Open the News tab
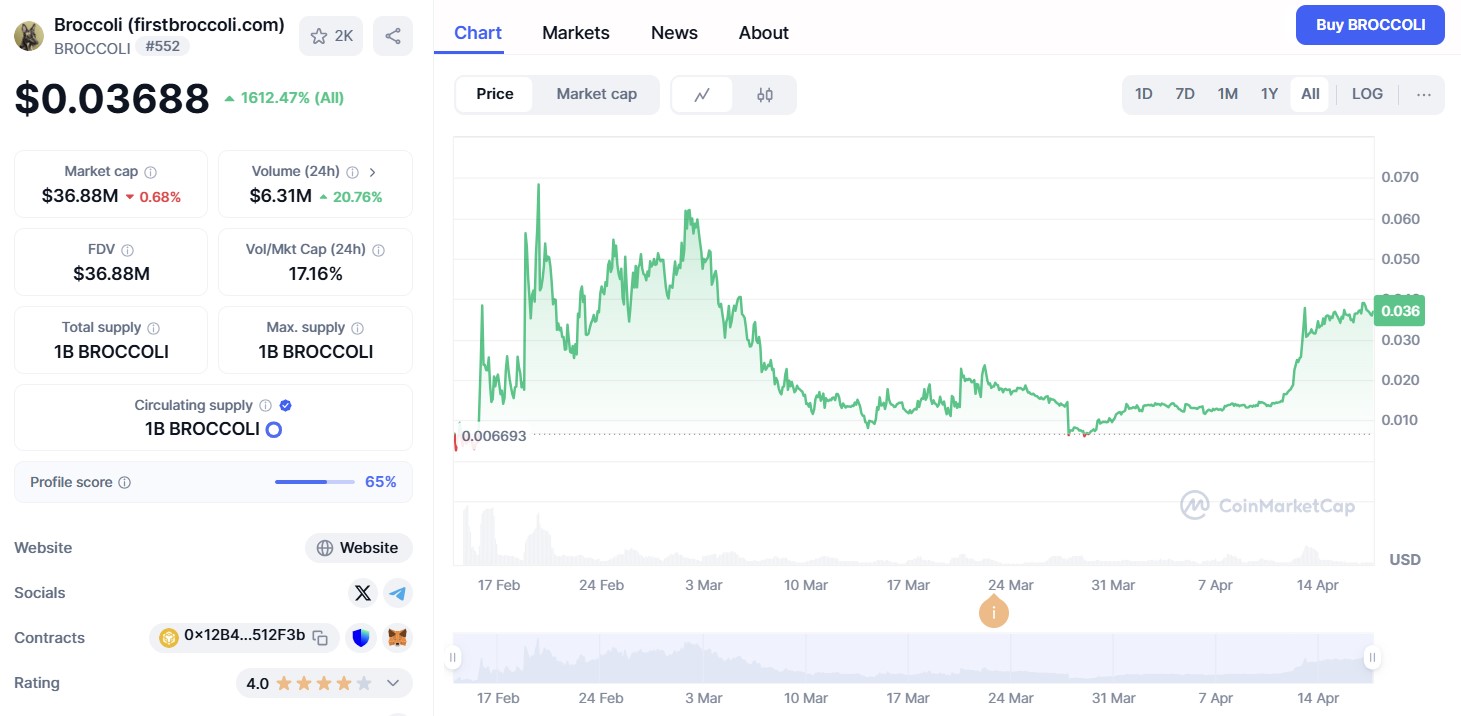This screenshot has width=1461, height=716. [x=674, y=33]
